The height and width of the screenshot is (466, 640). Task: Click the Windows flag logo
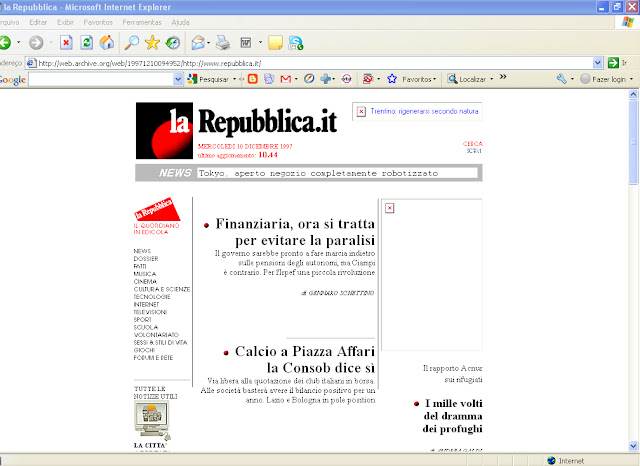[627, 22]
